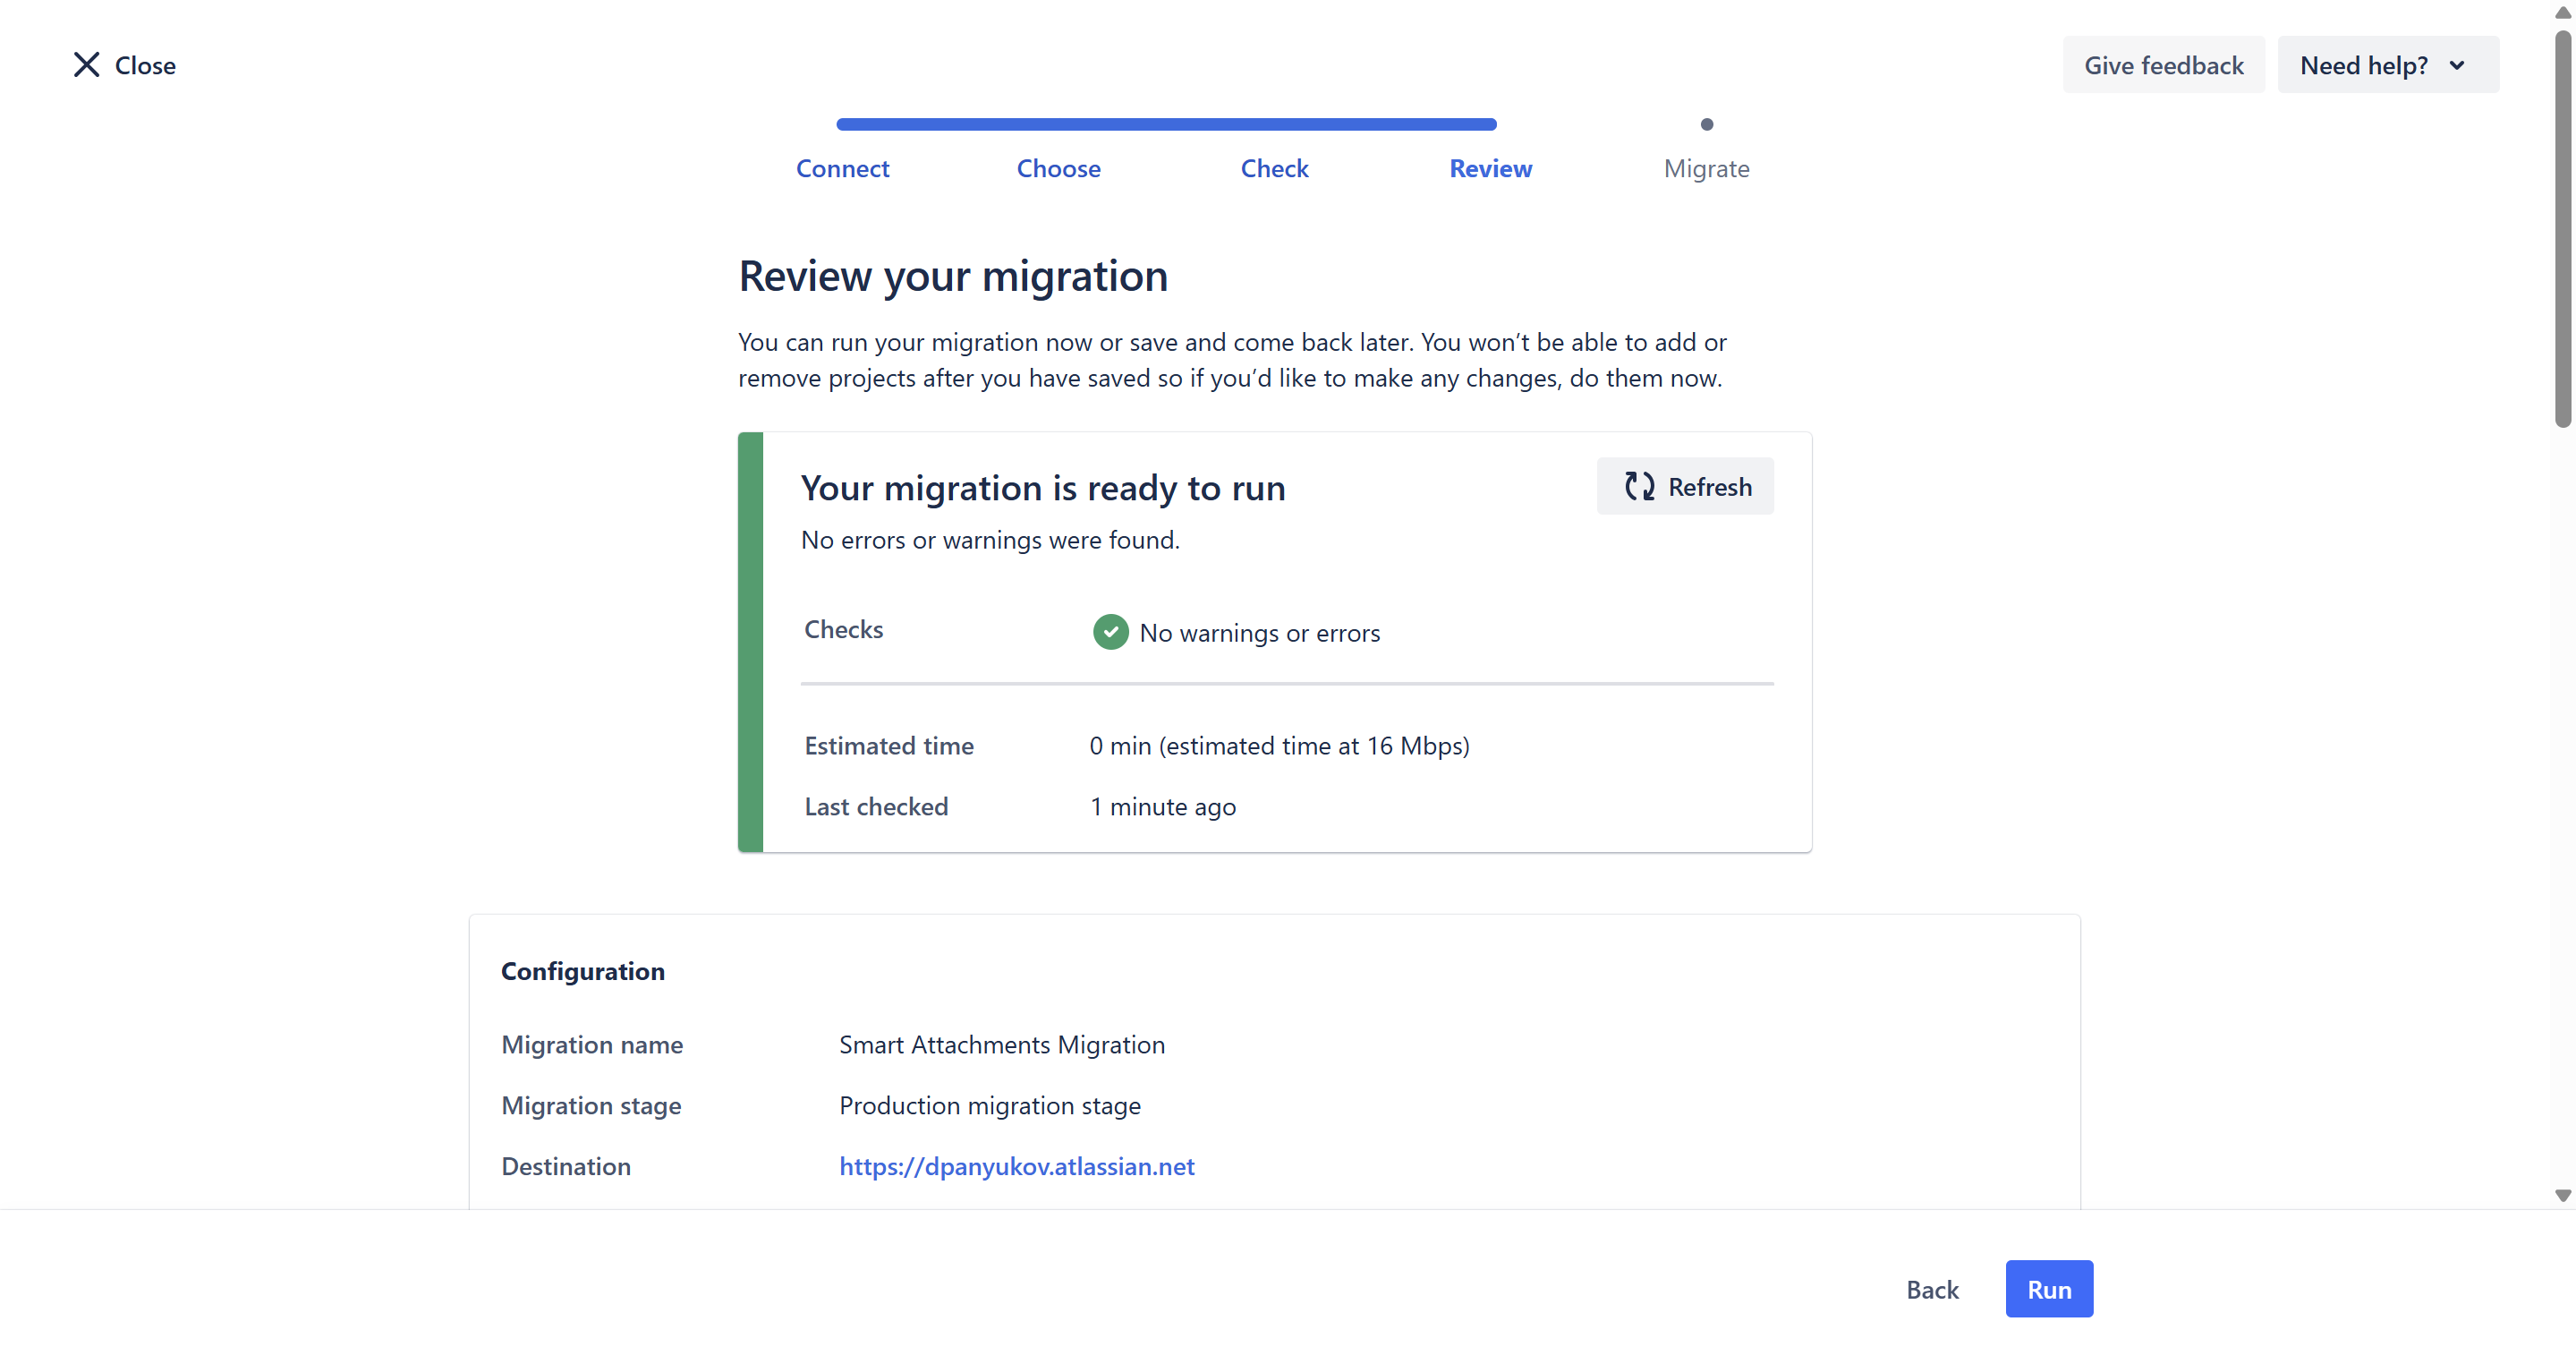Go to the Connect step
2576x1364 pixels.
pyautogui.click(x=842, y=169)
